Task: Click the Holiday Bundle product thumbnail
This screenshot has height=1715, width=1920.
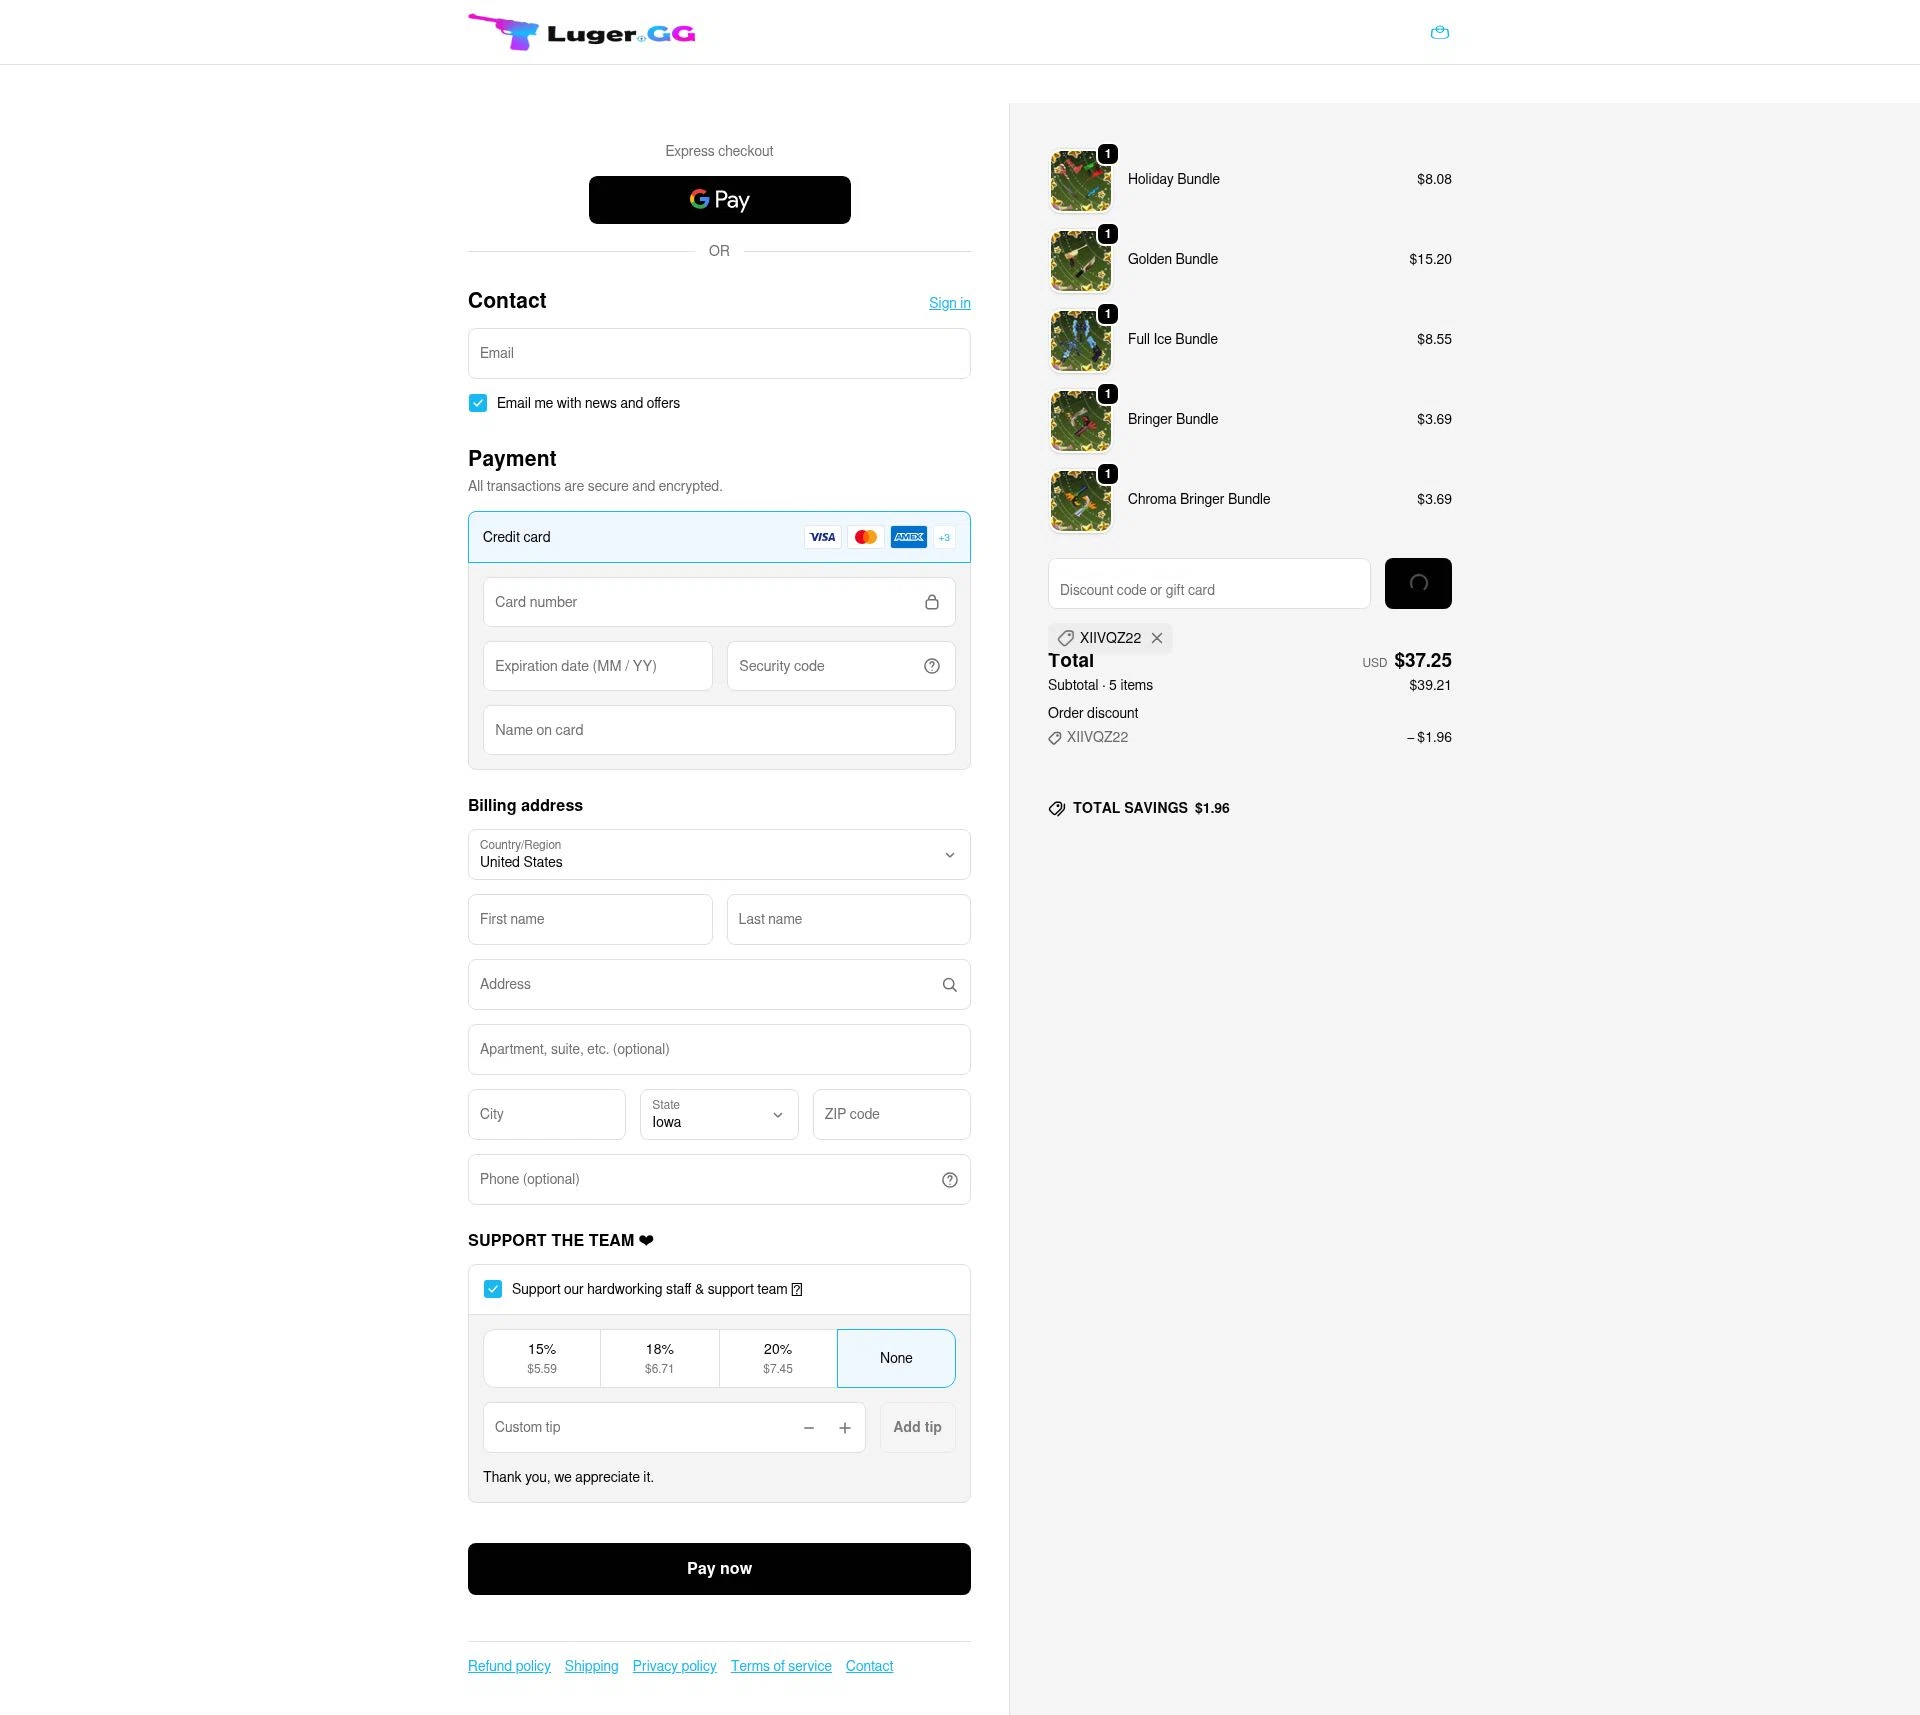Action: click(x=1080, y=181)
